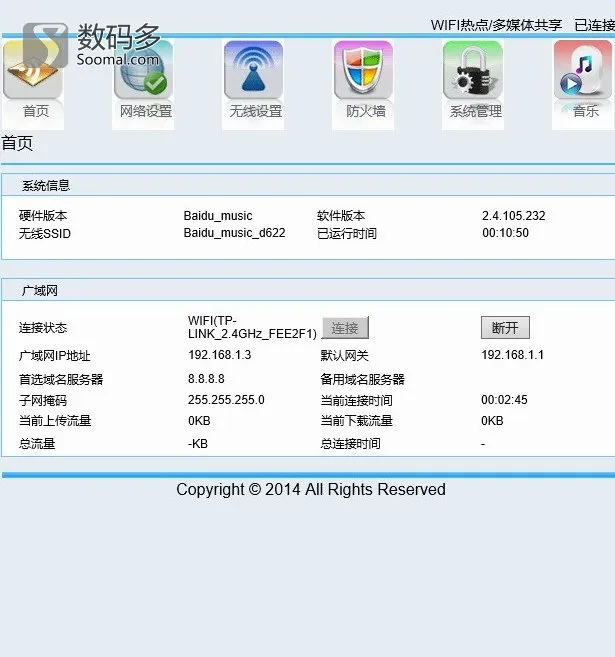Open the 首页 home icon
Viewport: 615px width, 657px height.
tap(33, 70)
